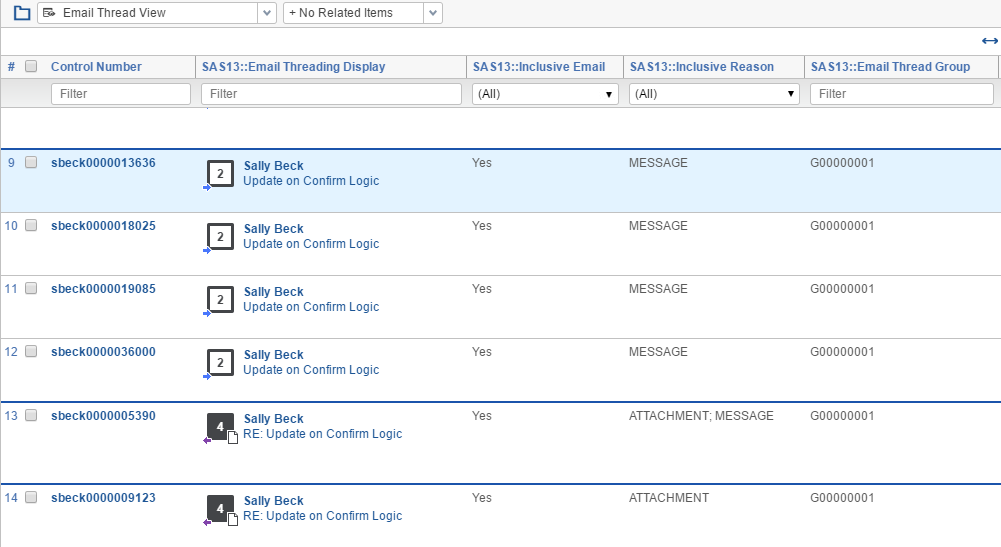Focus the Email Threading Display filter field
The image size is (1001, 547).
(331, 94)
